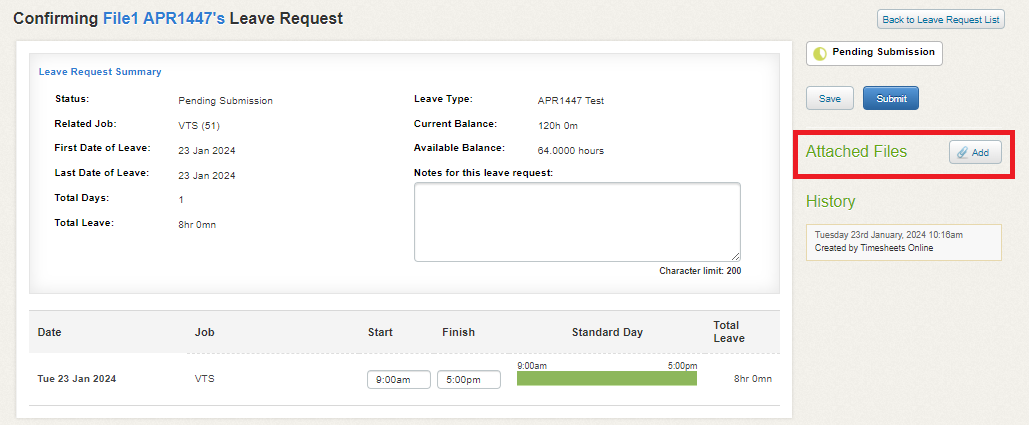
Task: Click the Pending Submission status icon
Action: 820,54
